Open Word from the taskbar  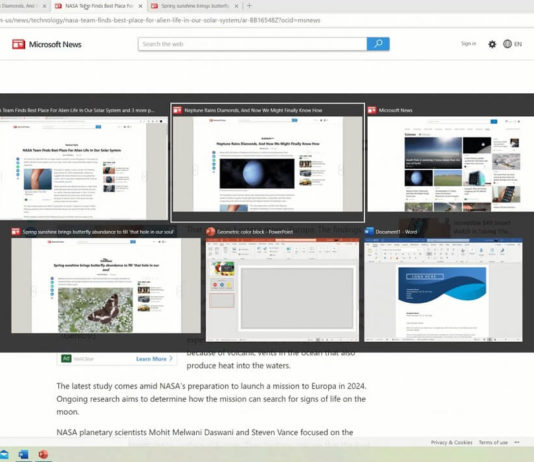[23, 455]
